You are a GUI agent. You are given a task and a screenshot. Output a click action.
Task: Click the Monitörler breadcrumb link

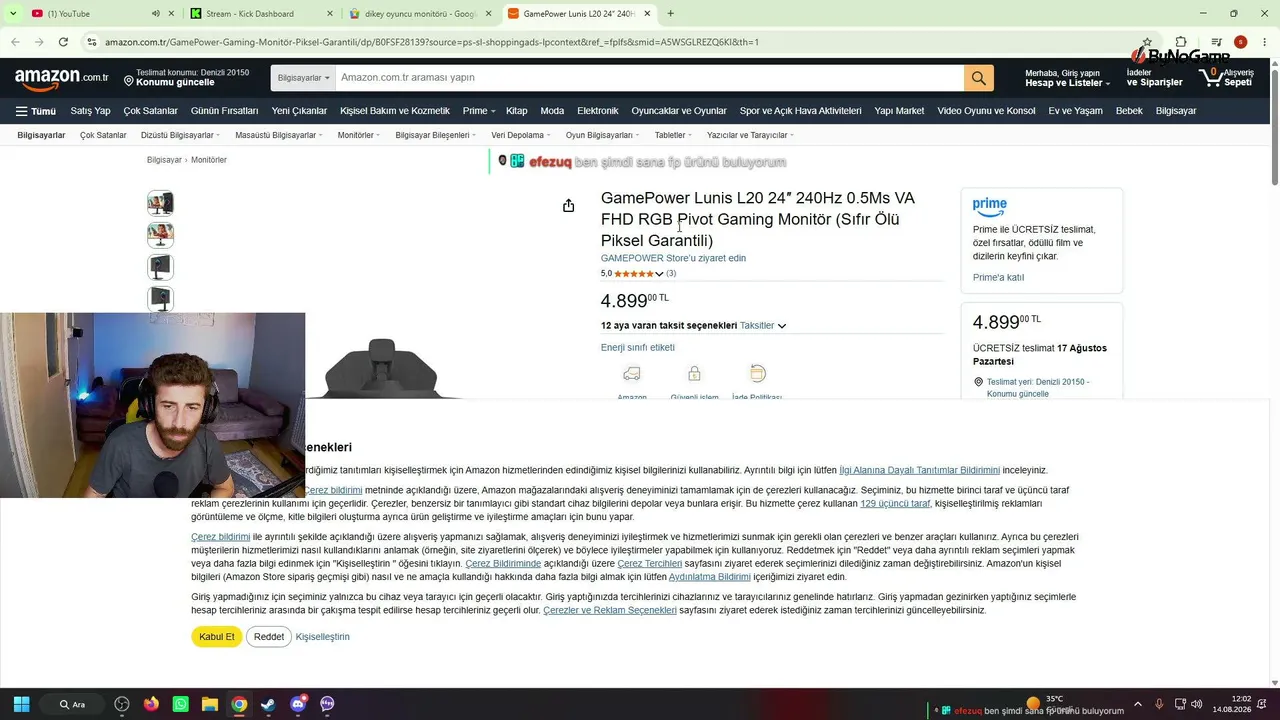click(x=209, y=160)
